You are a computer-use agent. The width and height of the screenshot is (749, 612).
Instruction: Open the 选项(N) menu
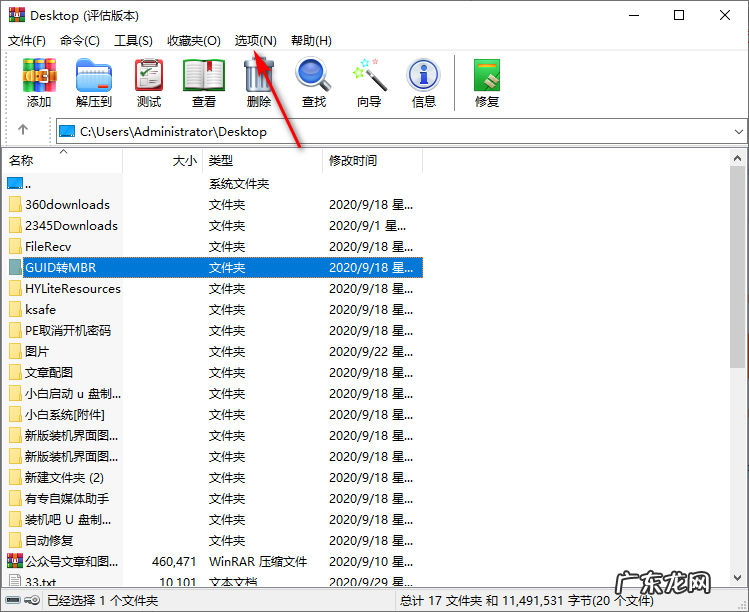[x=256, y=41]
